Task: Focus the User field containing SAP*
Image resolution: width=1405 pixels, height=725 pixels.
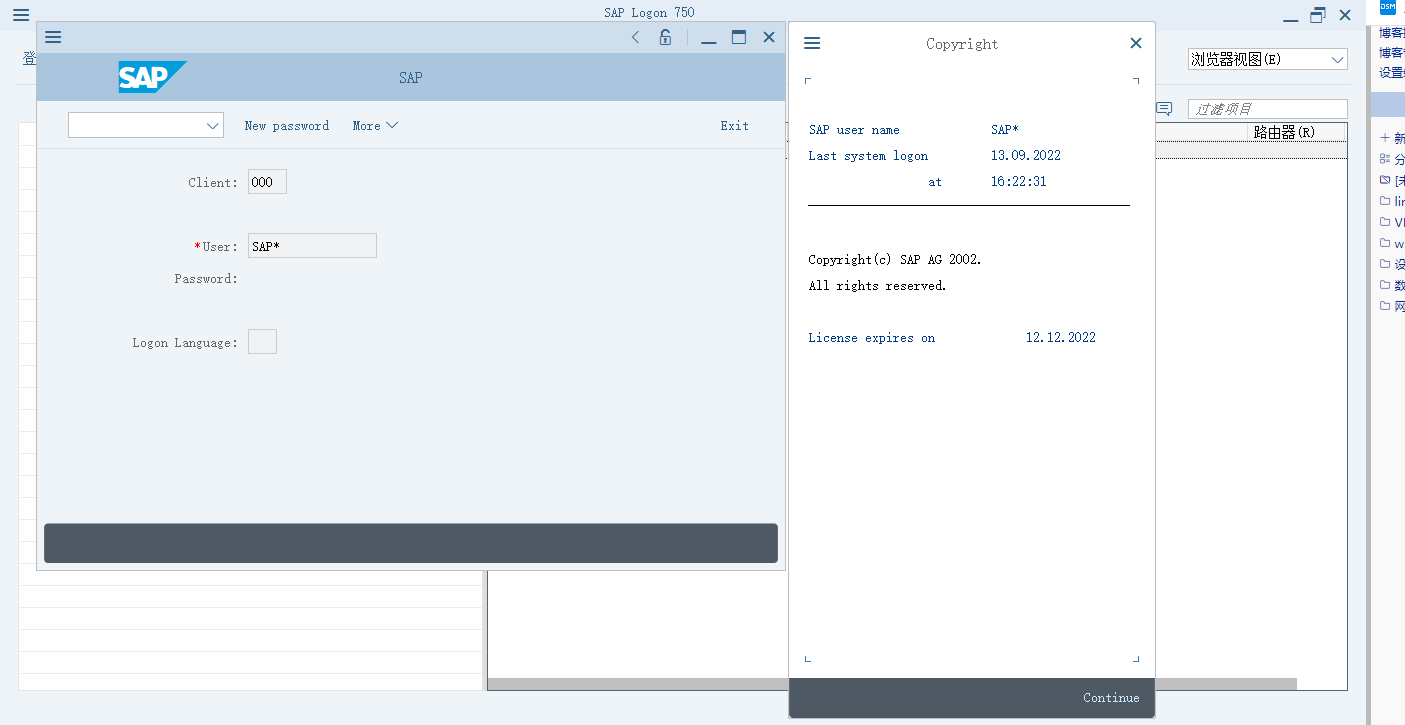Action: tap(312, 246)
